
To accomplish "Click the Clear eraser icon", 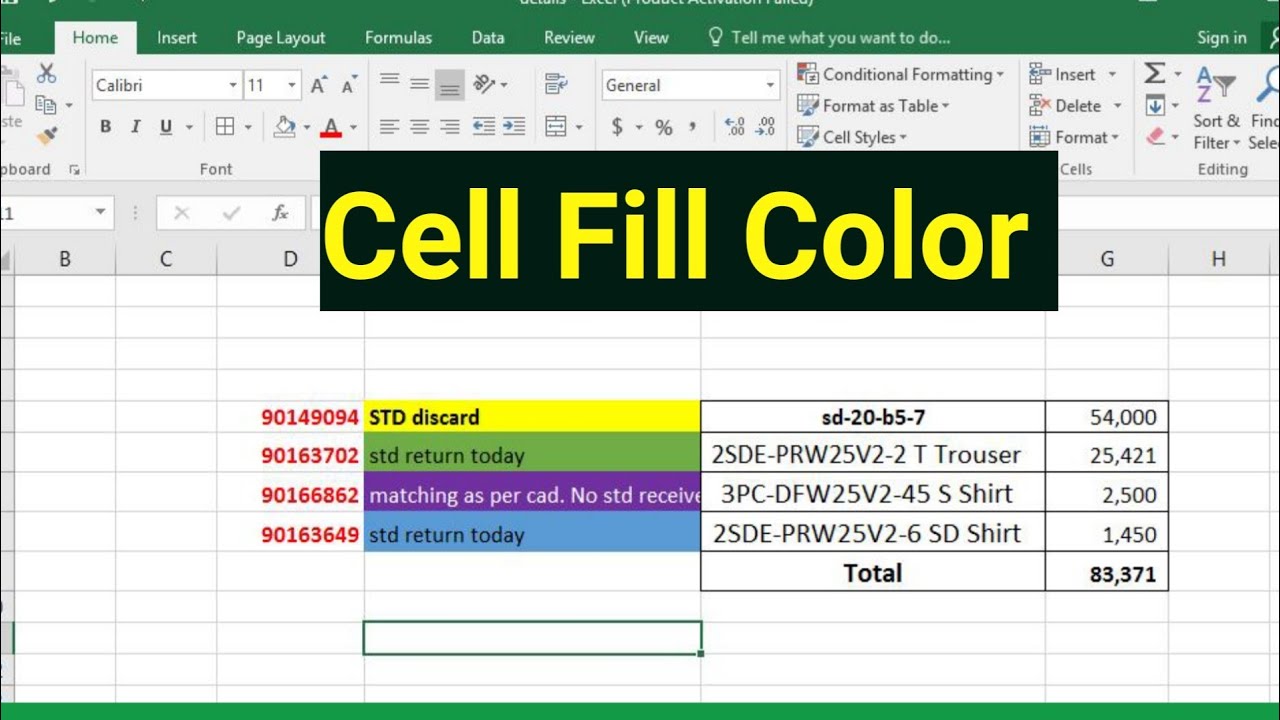I will [x=1156, y=136].
